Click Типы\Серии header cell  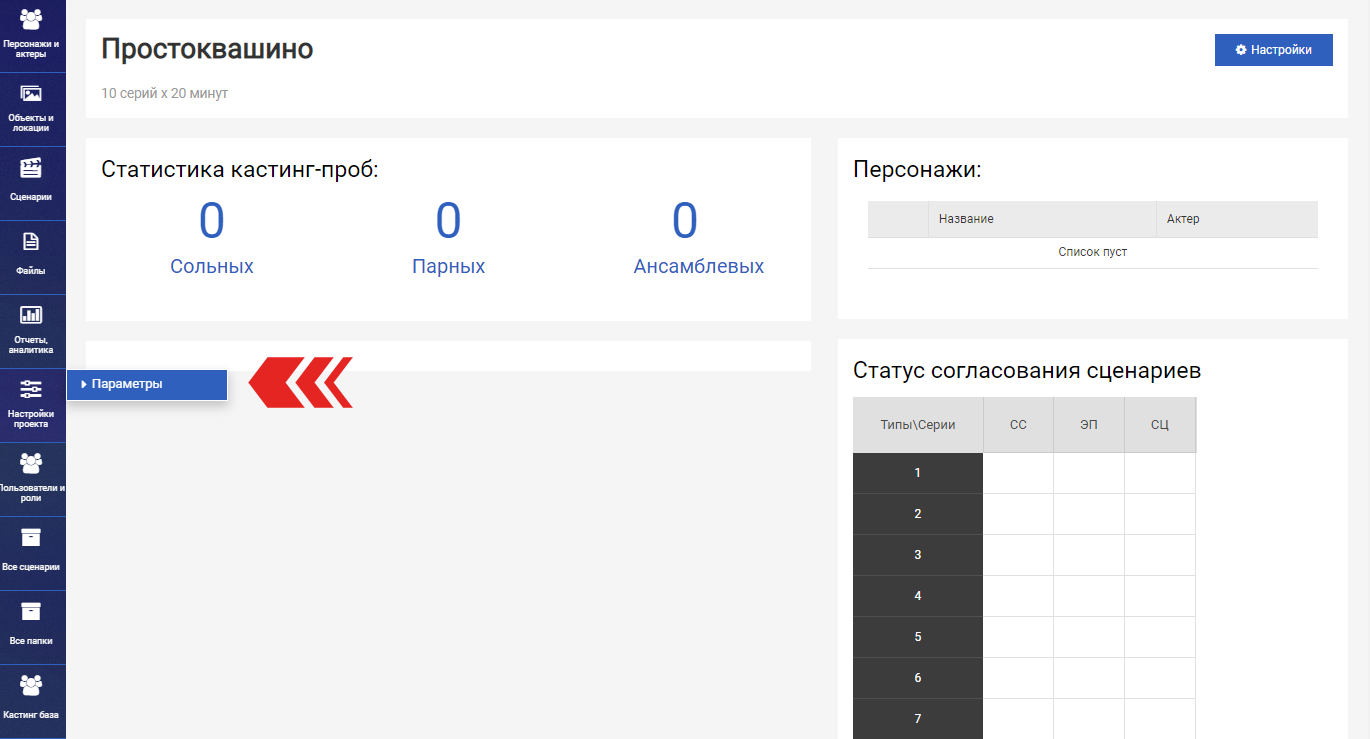[x=918, y=425]
